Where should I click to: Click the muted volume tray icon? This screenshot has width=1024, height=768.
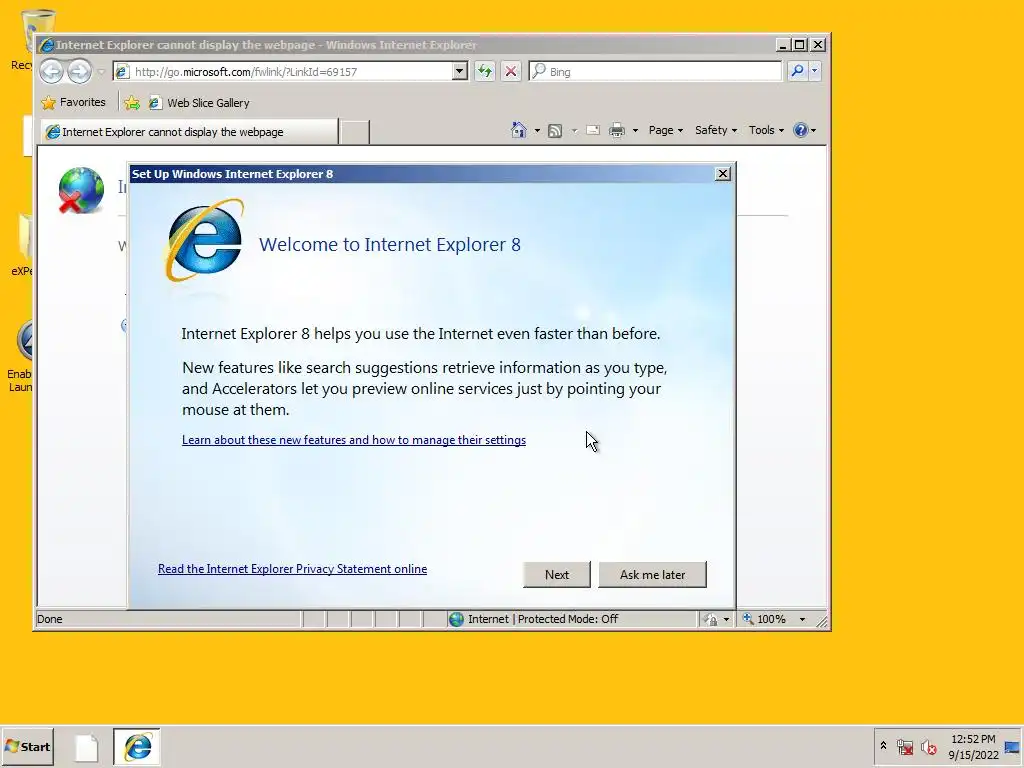[x=929, y=746]
